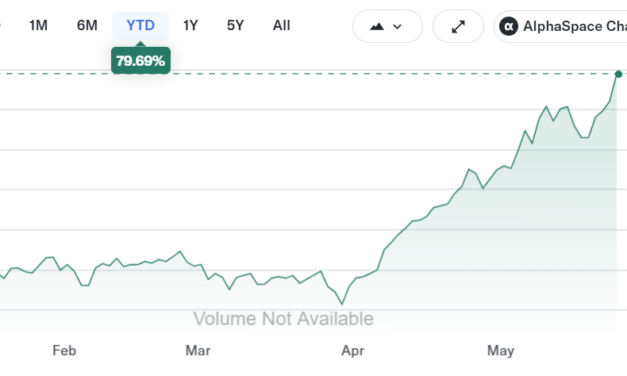Click the May axis label
Image resolution: width=627 pixels, height=376 pixels.
click(501, 351)
